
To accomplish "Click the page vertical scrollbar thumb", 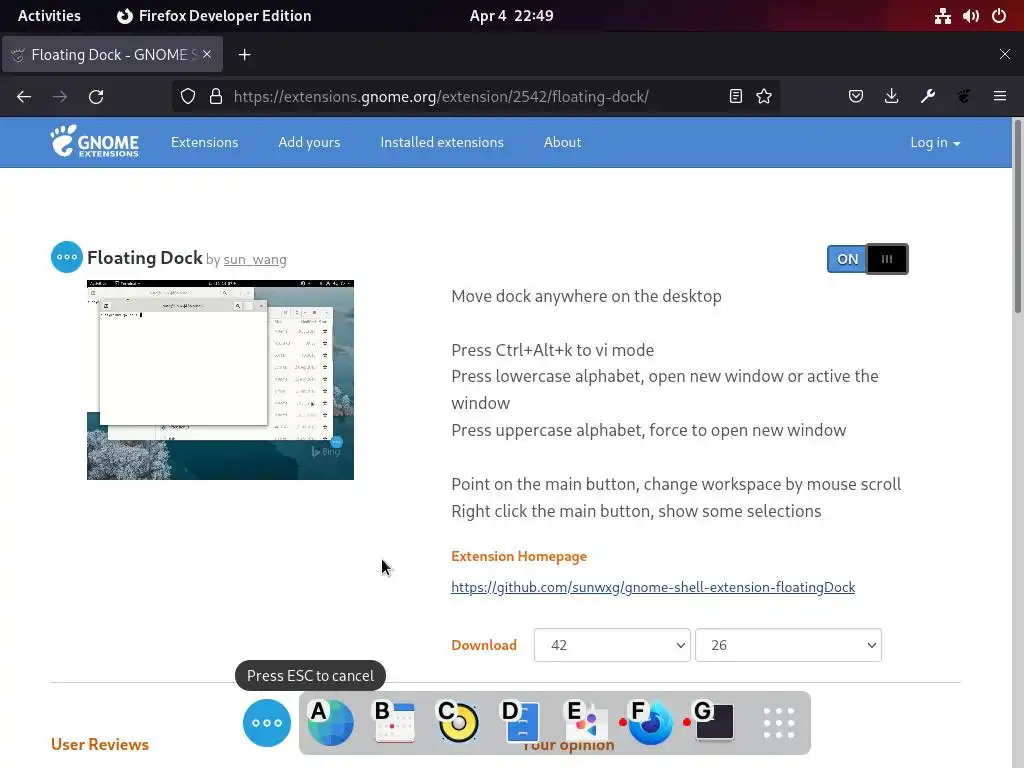I will click(1017, 216).
